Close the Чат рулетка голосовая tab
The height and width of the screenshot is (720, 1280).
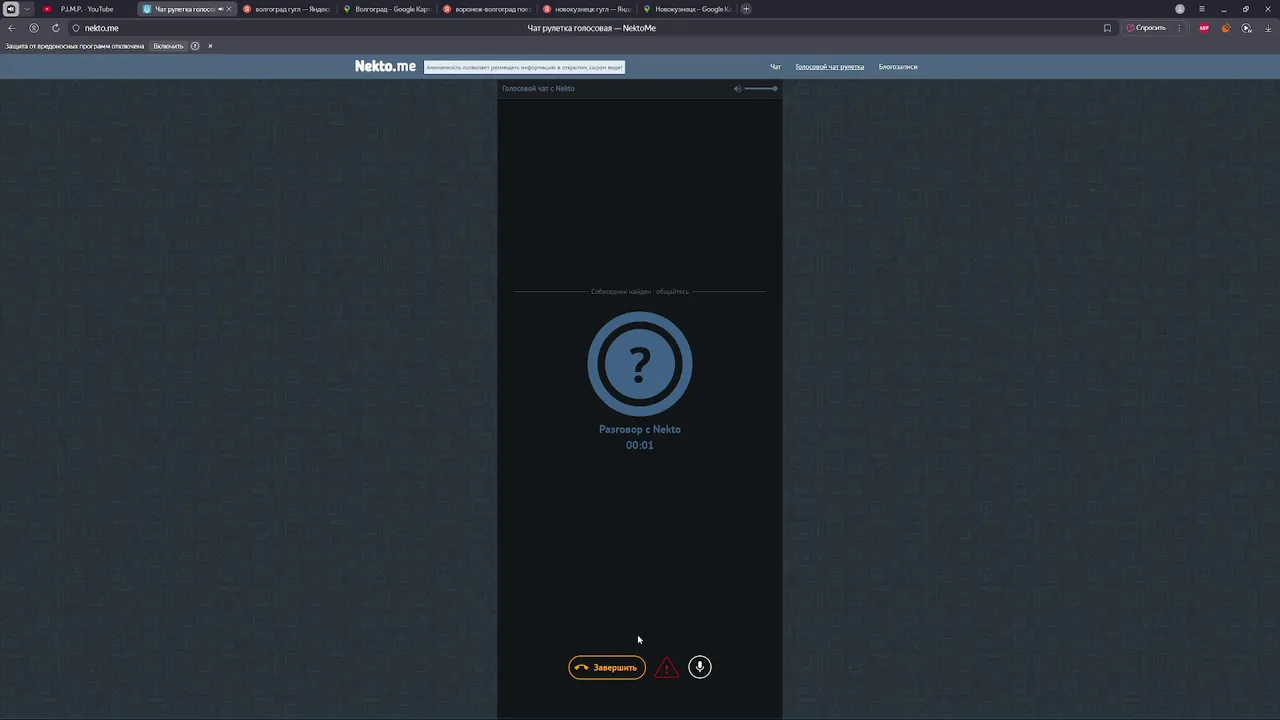pos(229,9)
